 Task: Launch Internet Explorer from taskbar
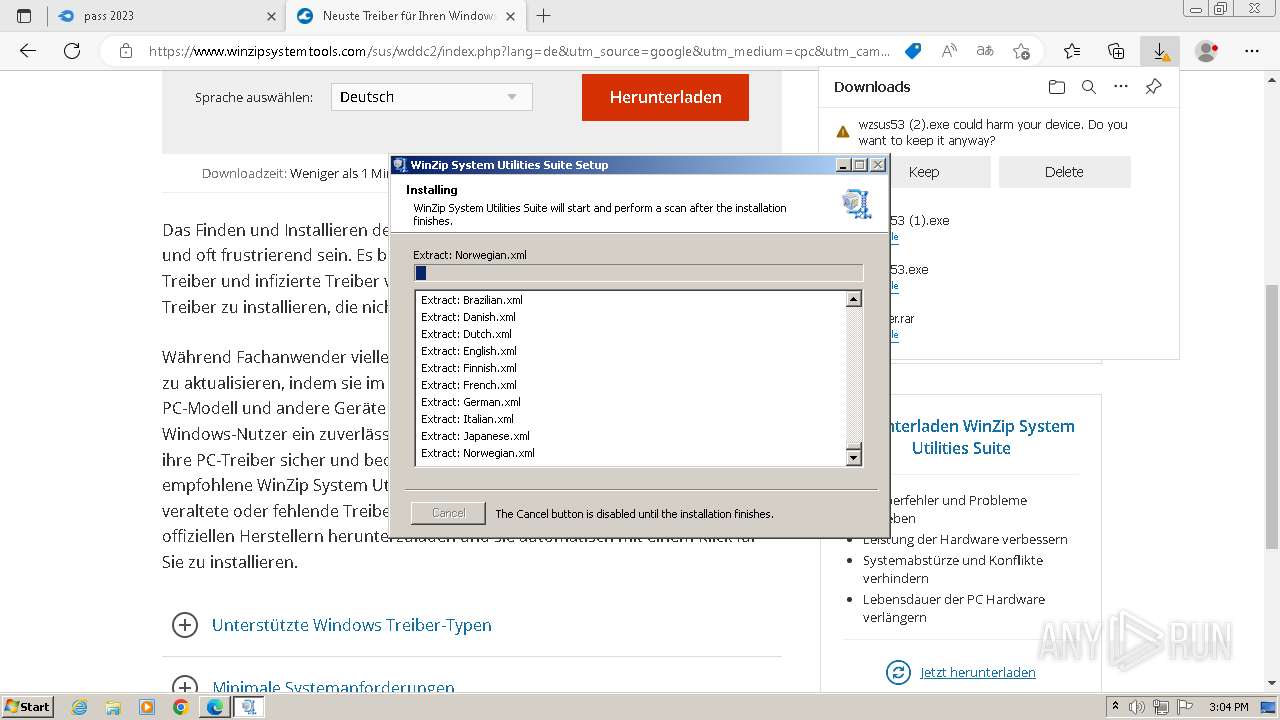(x=79, y=707)
